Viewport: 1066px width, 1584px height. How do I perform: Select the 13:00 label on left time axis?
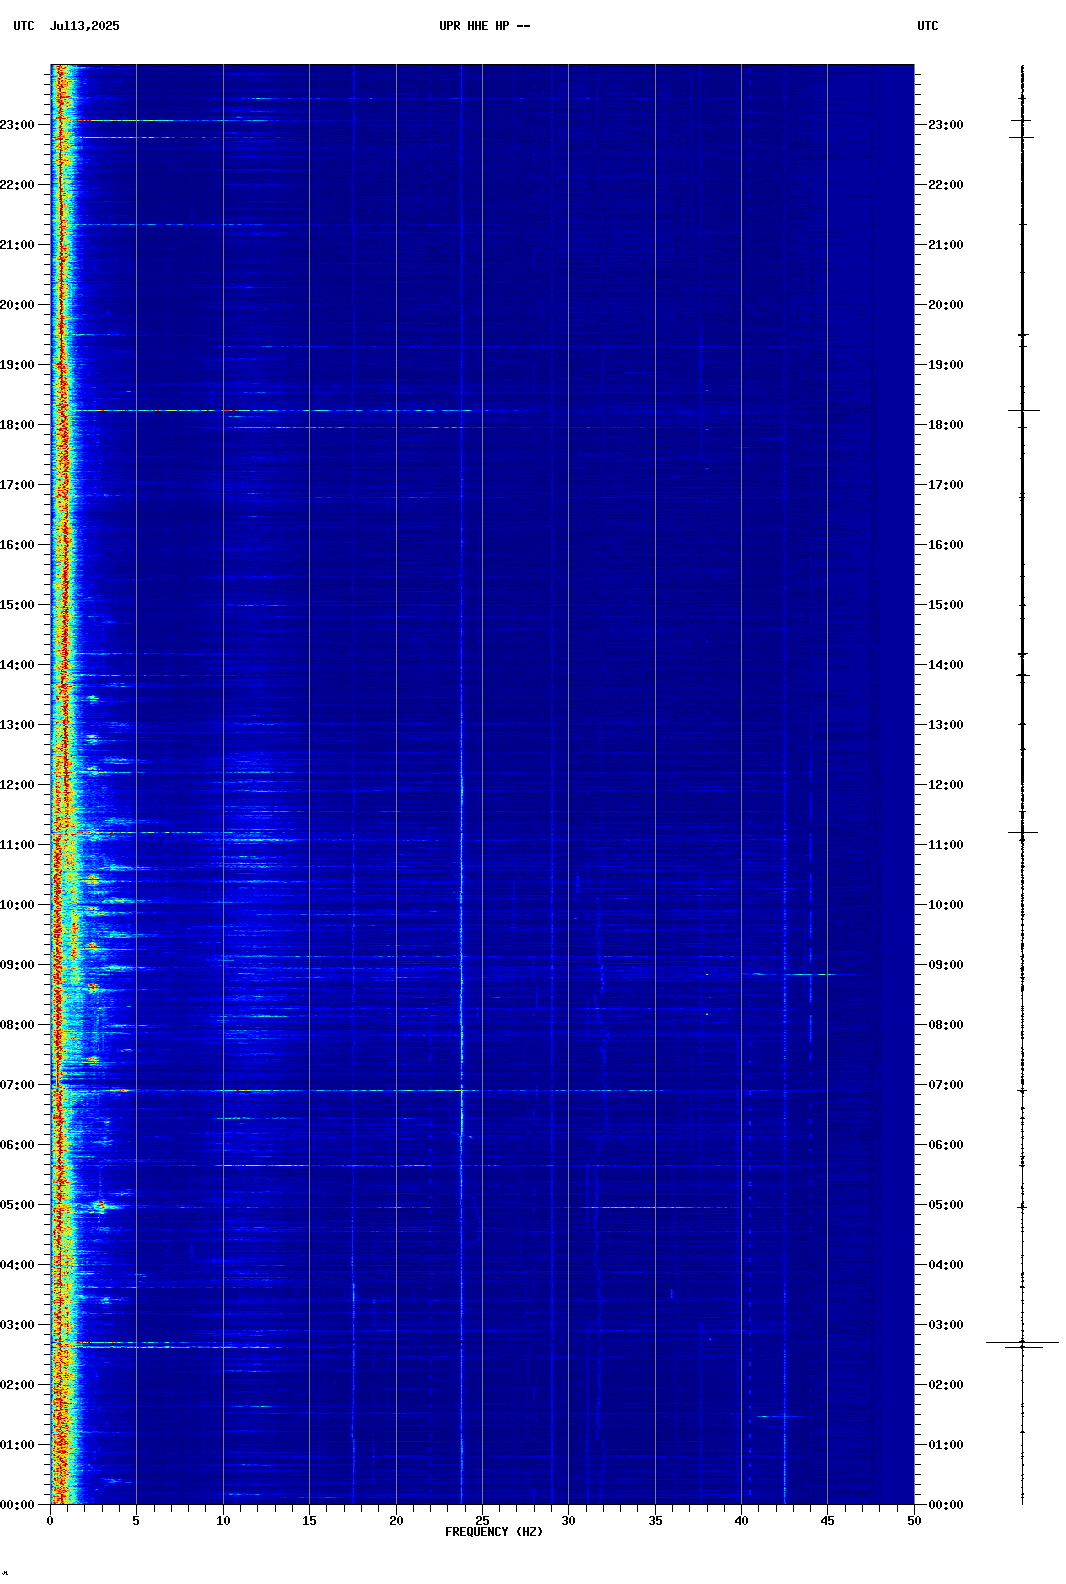(17, 725)
